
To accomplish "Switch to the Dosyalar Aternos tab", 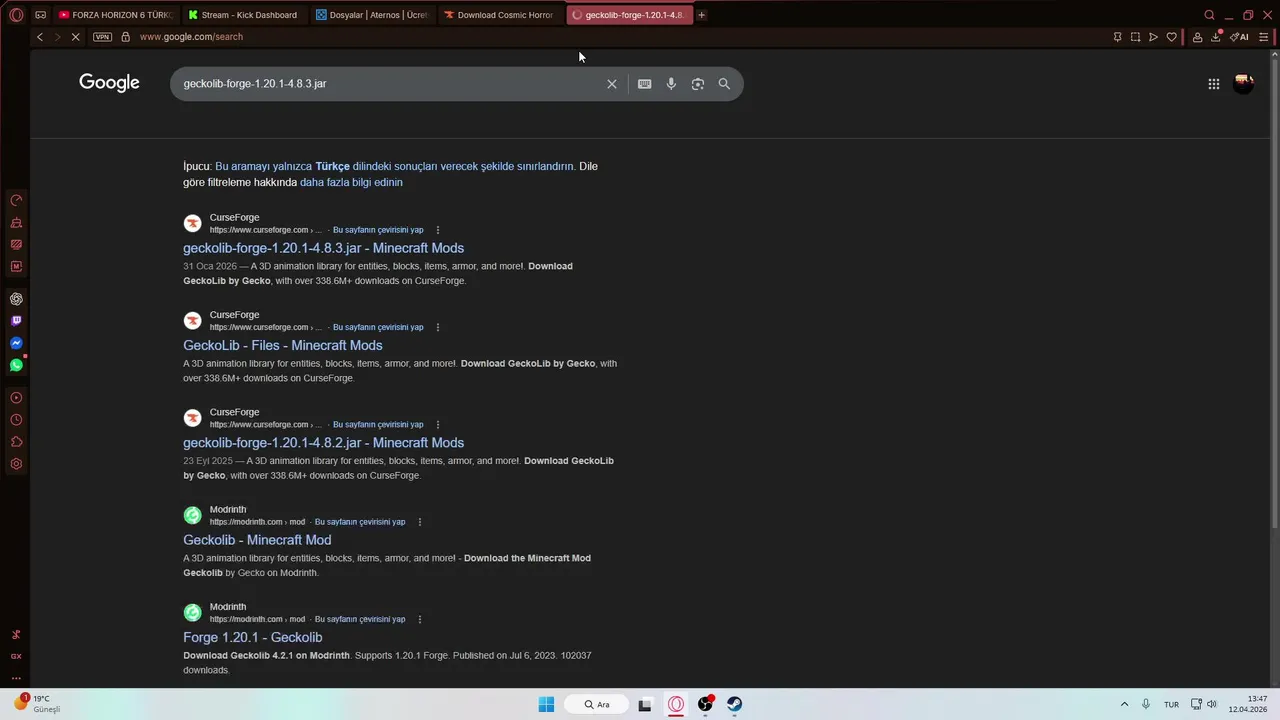I will 371,15.
